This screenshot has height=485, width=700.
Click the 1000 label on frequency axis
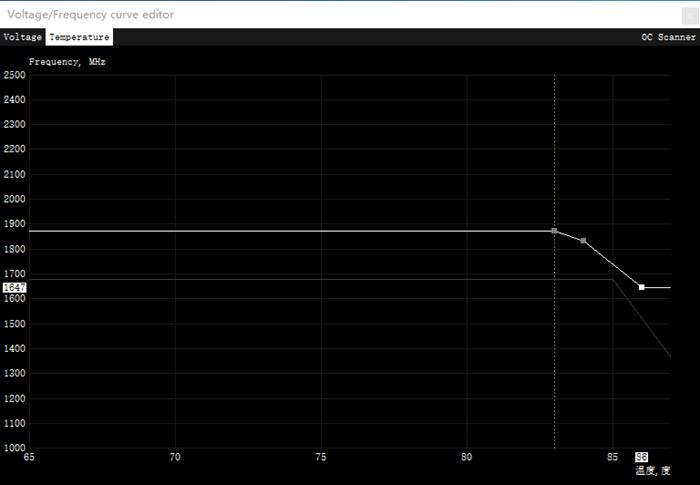coord(14,448)
